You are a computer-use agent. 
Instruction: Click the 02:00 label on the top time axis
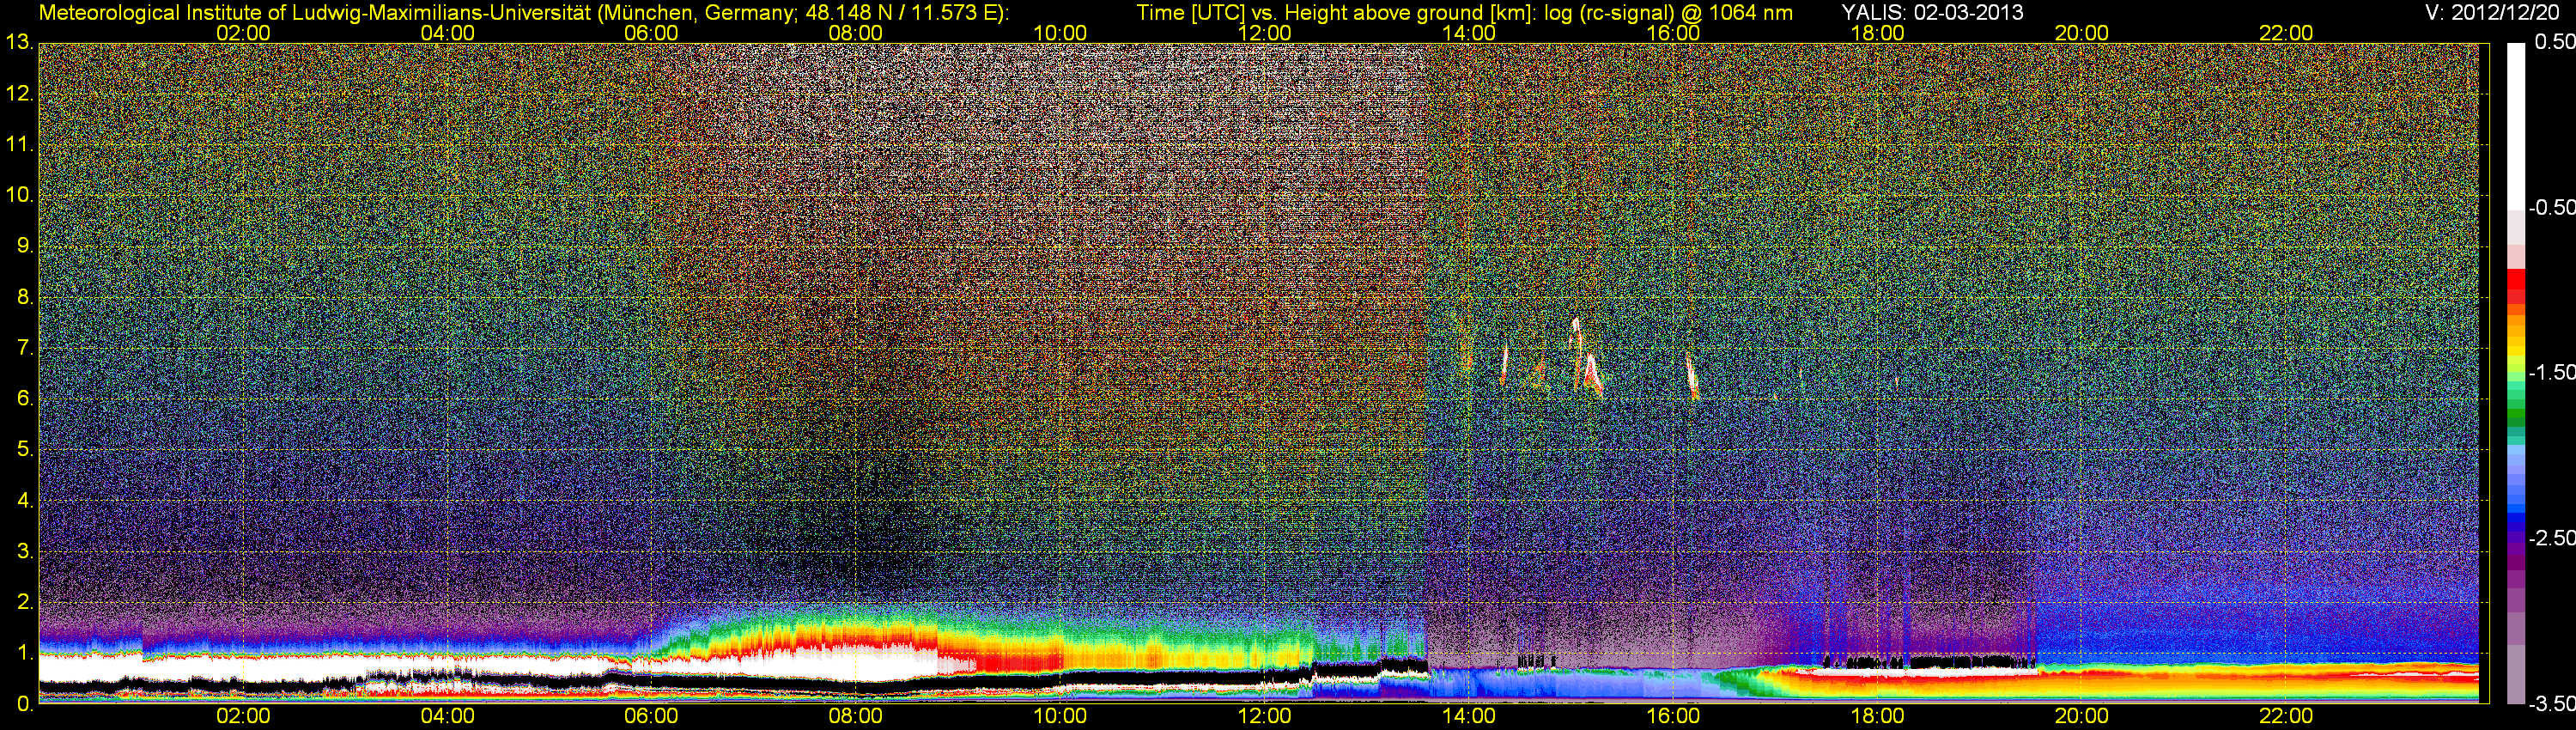(x=243, y=33)
